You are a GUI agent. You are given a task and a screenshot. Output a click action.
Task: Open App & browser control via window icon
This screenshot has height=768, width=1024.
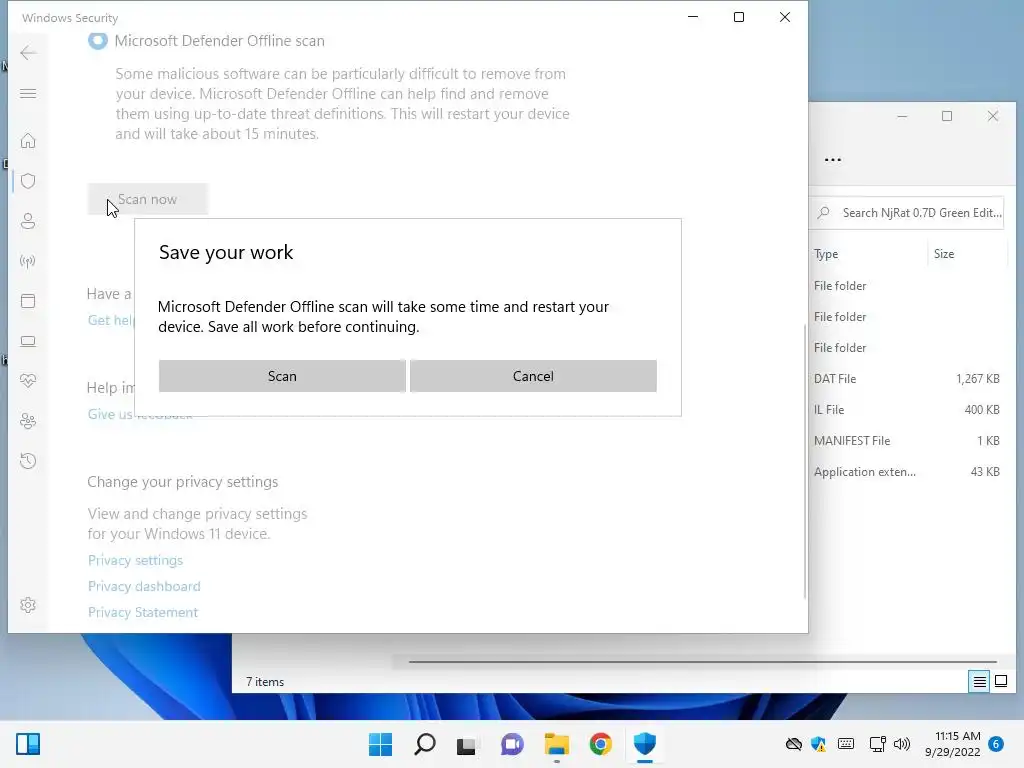(x=28, y=301)
